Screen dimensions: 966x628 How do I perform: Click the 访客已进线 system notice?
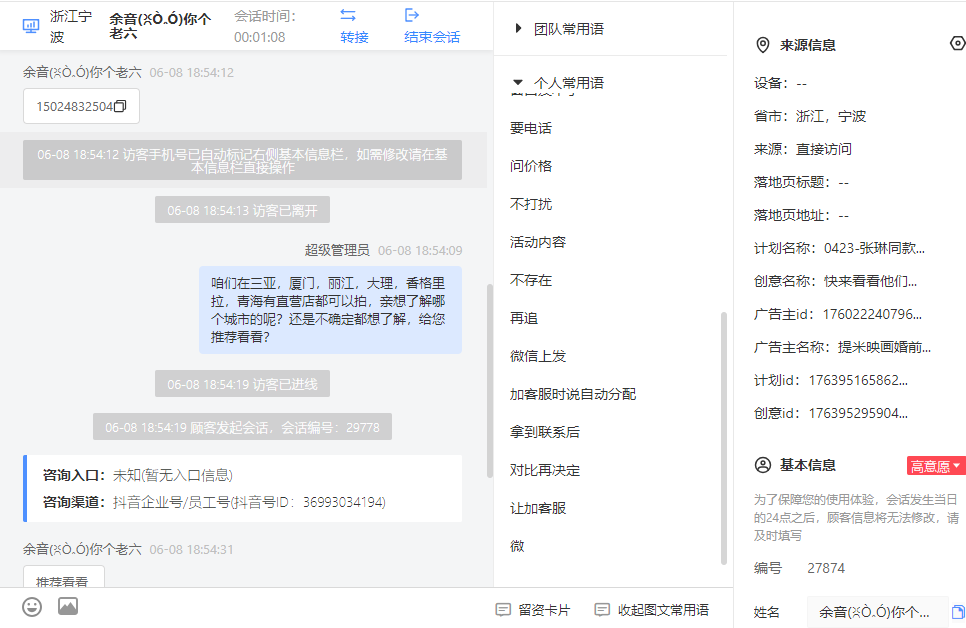[242, 384]
